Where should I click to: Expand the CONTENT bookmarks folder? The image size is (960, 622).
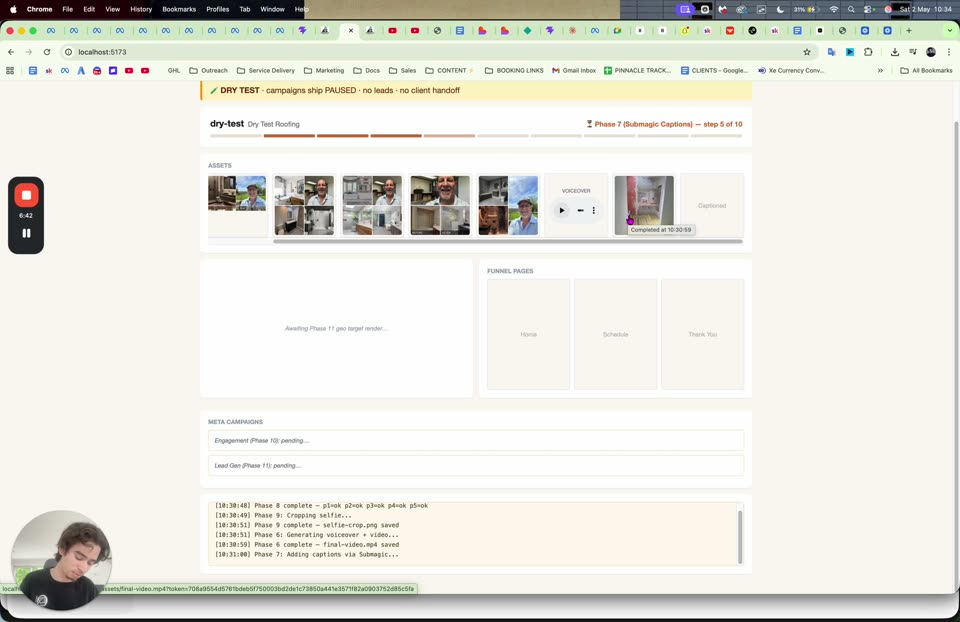pos(449,70)
